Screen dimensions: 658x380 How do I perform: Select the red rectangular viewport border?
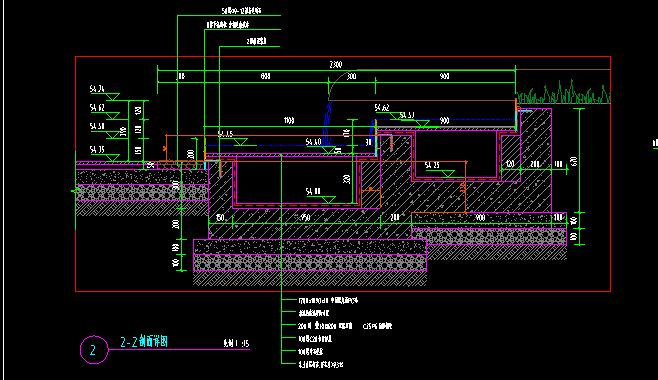(343, 174)
